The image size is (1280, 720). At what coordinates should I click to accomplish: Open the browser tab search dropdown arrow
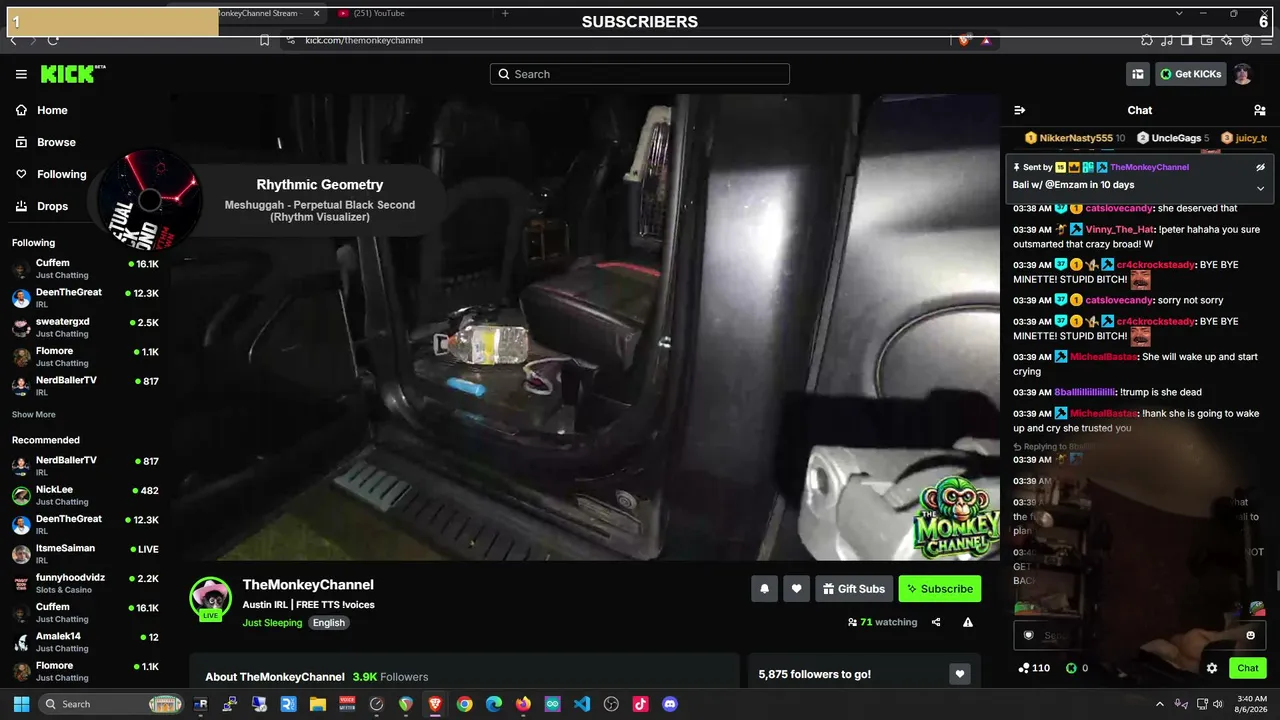click(x=1179, y=13)
